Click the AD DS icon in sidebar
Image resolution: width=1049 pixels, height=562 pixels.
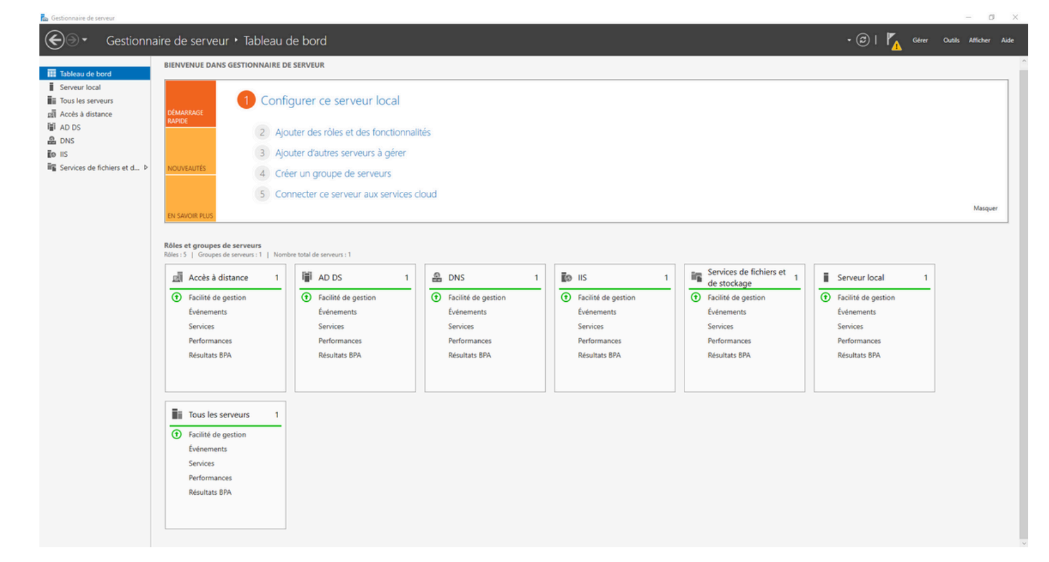(x=51, y=127)
